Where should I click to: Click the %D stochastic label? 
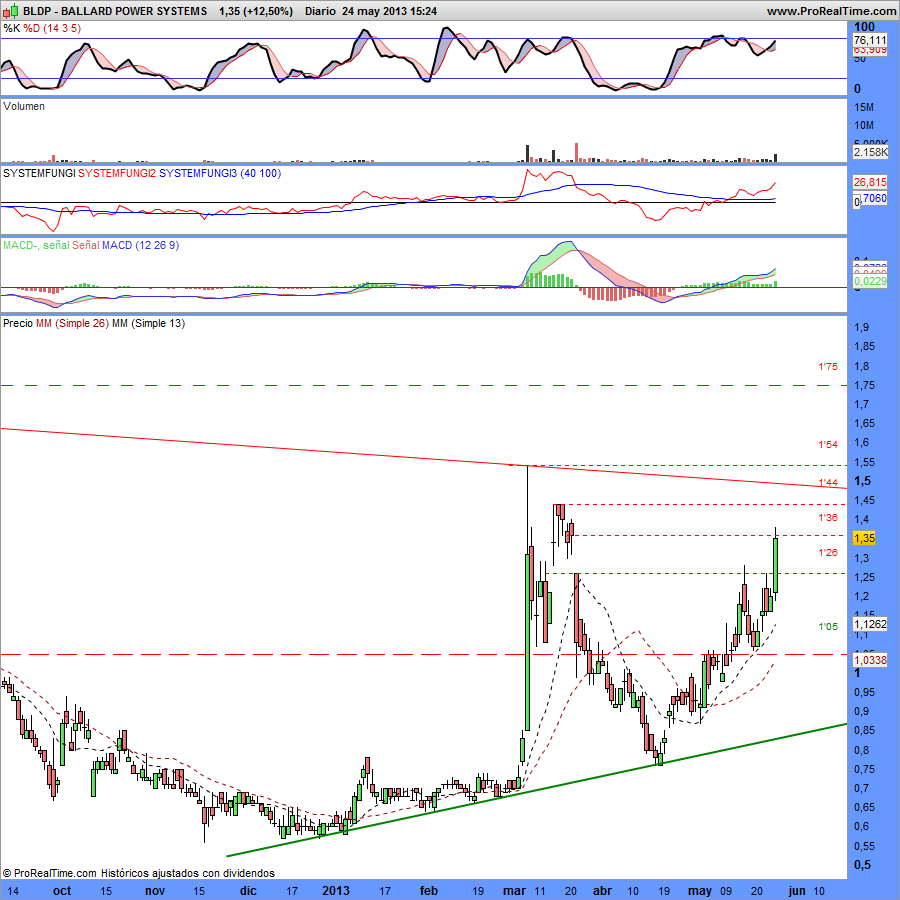pyautogui.click(x=32, y=28)
